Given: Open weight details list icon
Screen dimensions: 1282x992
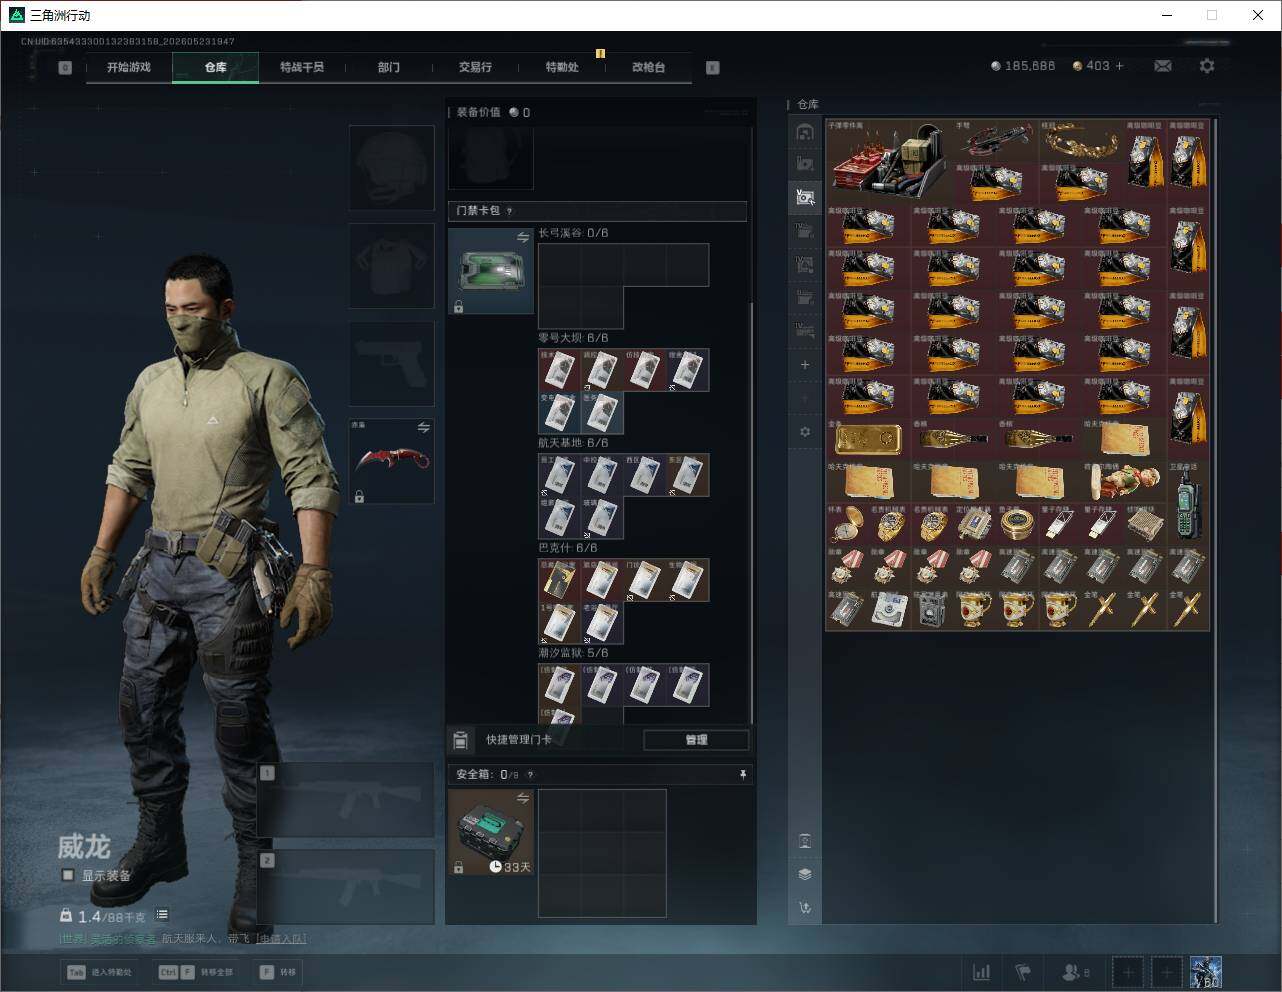Looking at the screenshot, I should coord(162,914).
